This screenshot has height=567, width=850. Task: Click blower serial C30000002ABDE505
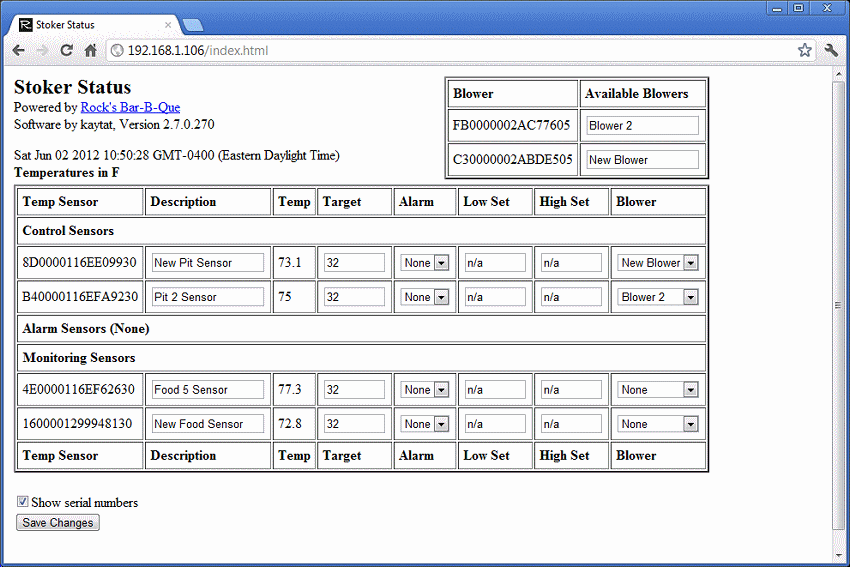click(x=512, y=160)
